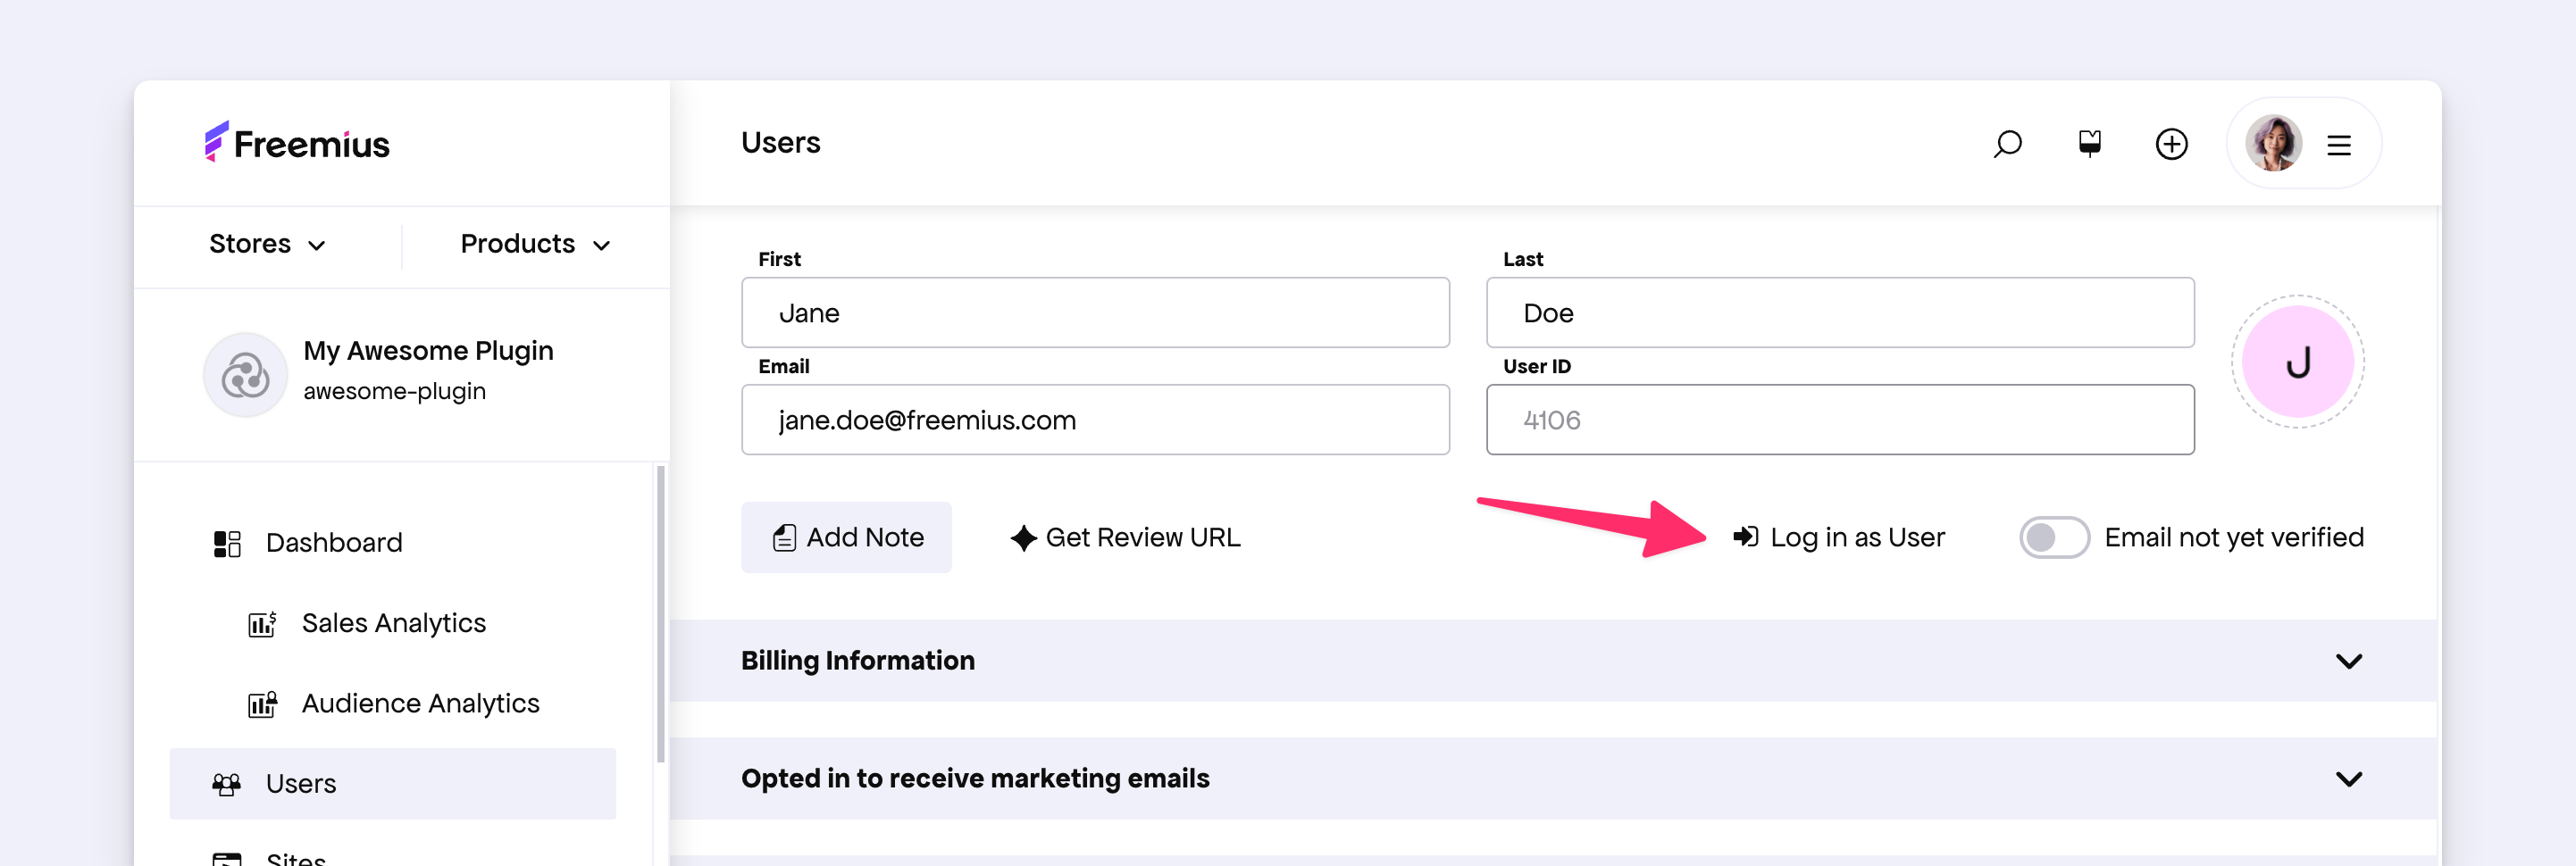Open Sales Analytics in sidebar

393,623
